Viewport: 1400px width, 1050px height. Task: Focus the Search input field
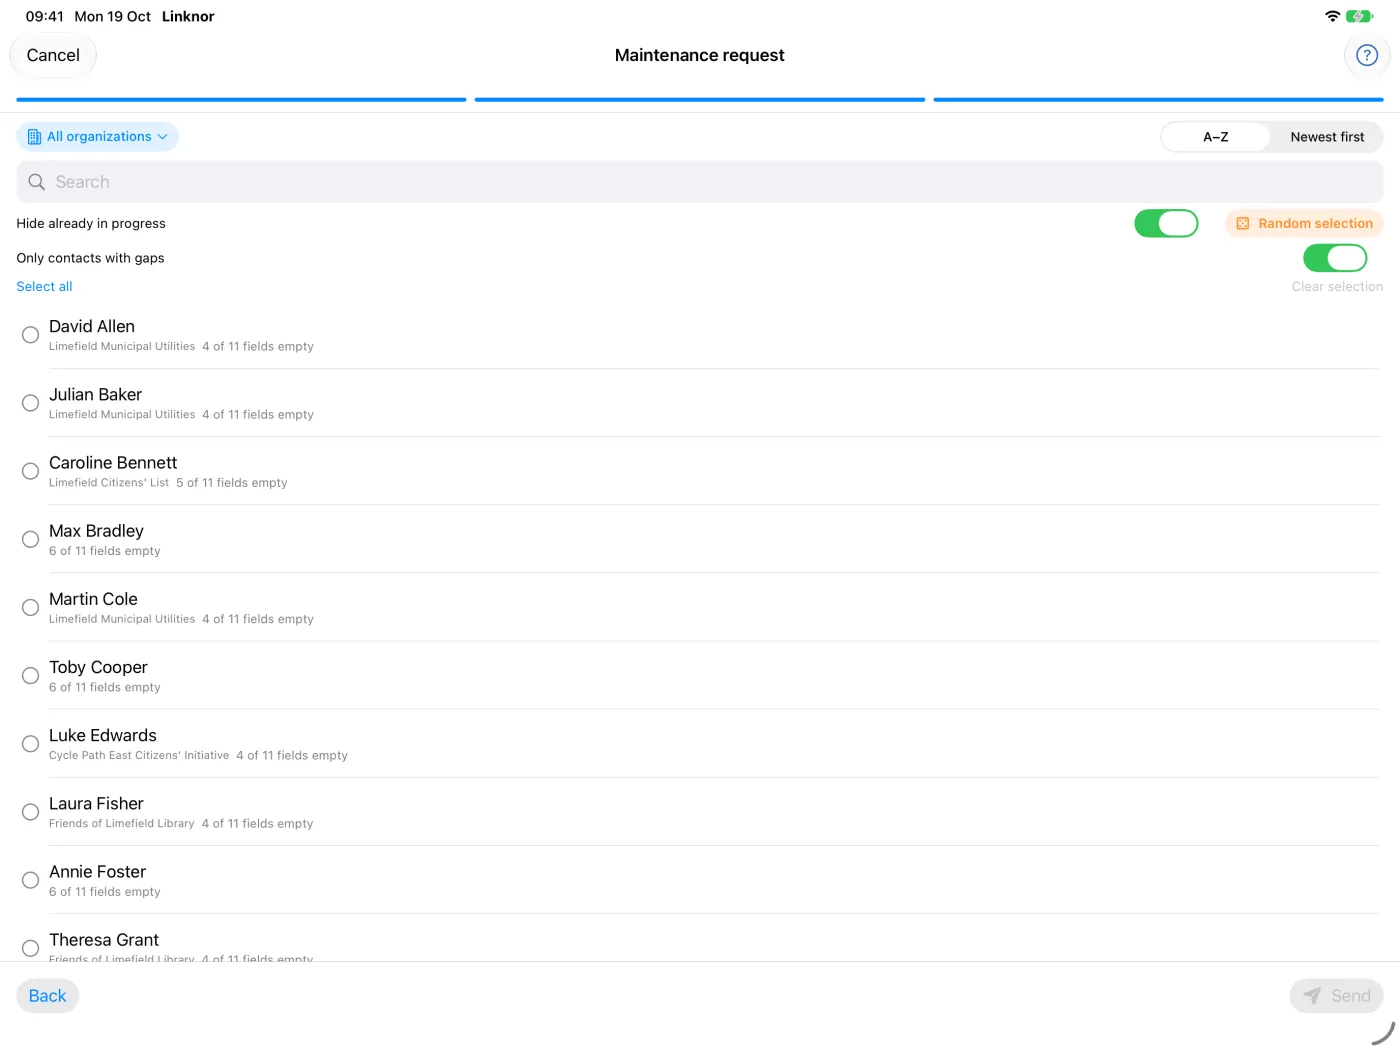(700, 182)
